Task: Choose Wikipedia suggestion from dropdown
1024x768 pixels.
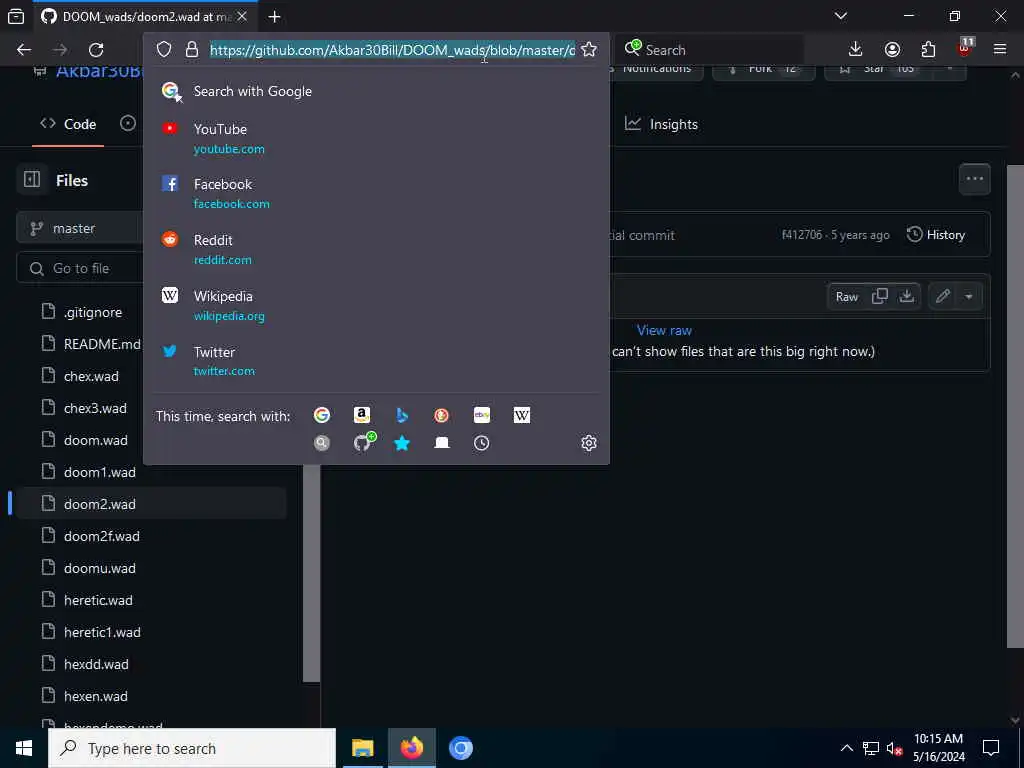Action: [x=376, y=306]
